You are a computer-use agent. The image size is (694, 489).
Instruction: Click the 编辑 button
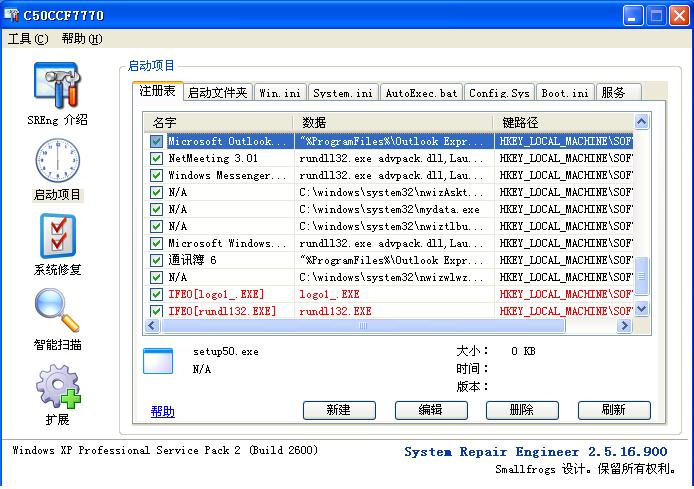point(431,410)
